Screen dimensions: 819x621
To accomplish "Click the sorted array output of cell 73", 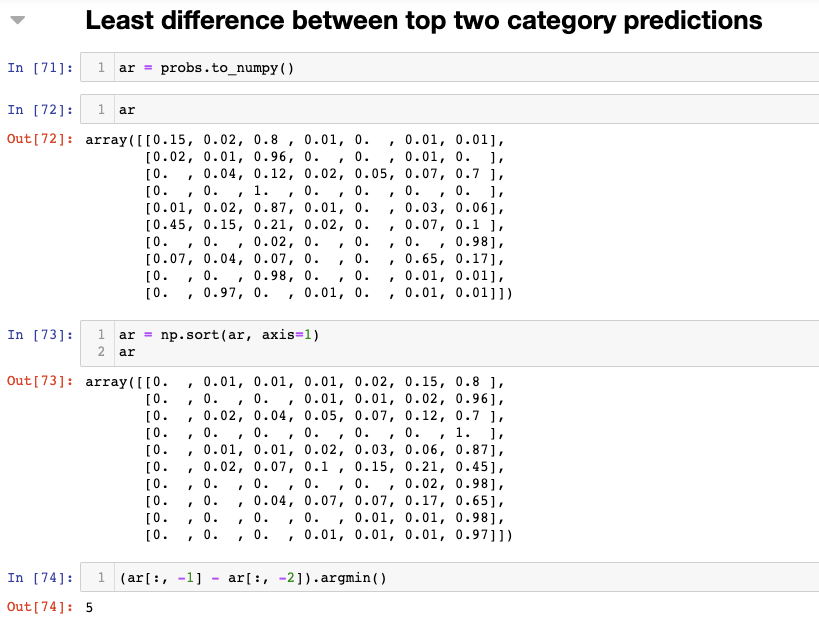I will [x=299, y=458].
